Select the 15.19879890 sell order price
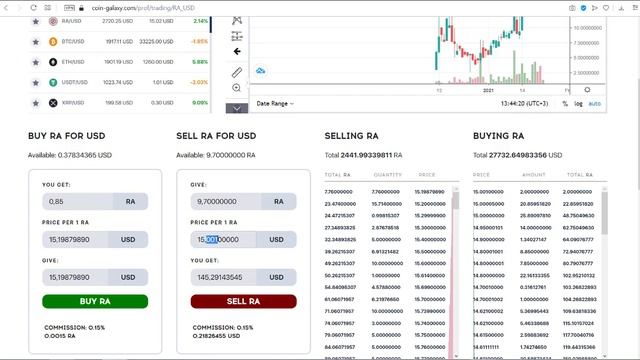Screen dimensions: 640x360 pos(430,192)
